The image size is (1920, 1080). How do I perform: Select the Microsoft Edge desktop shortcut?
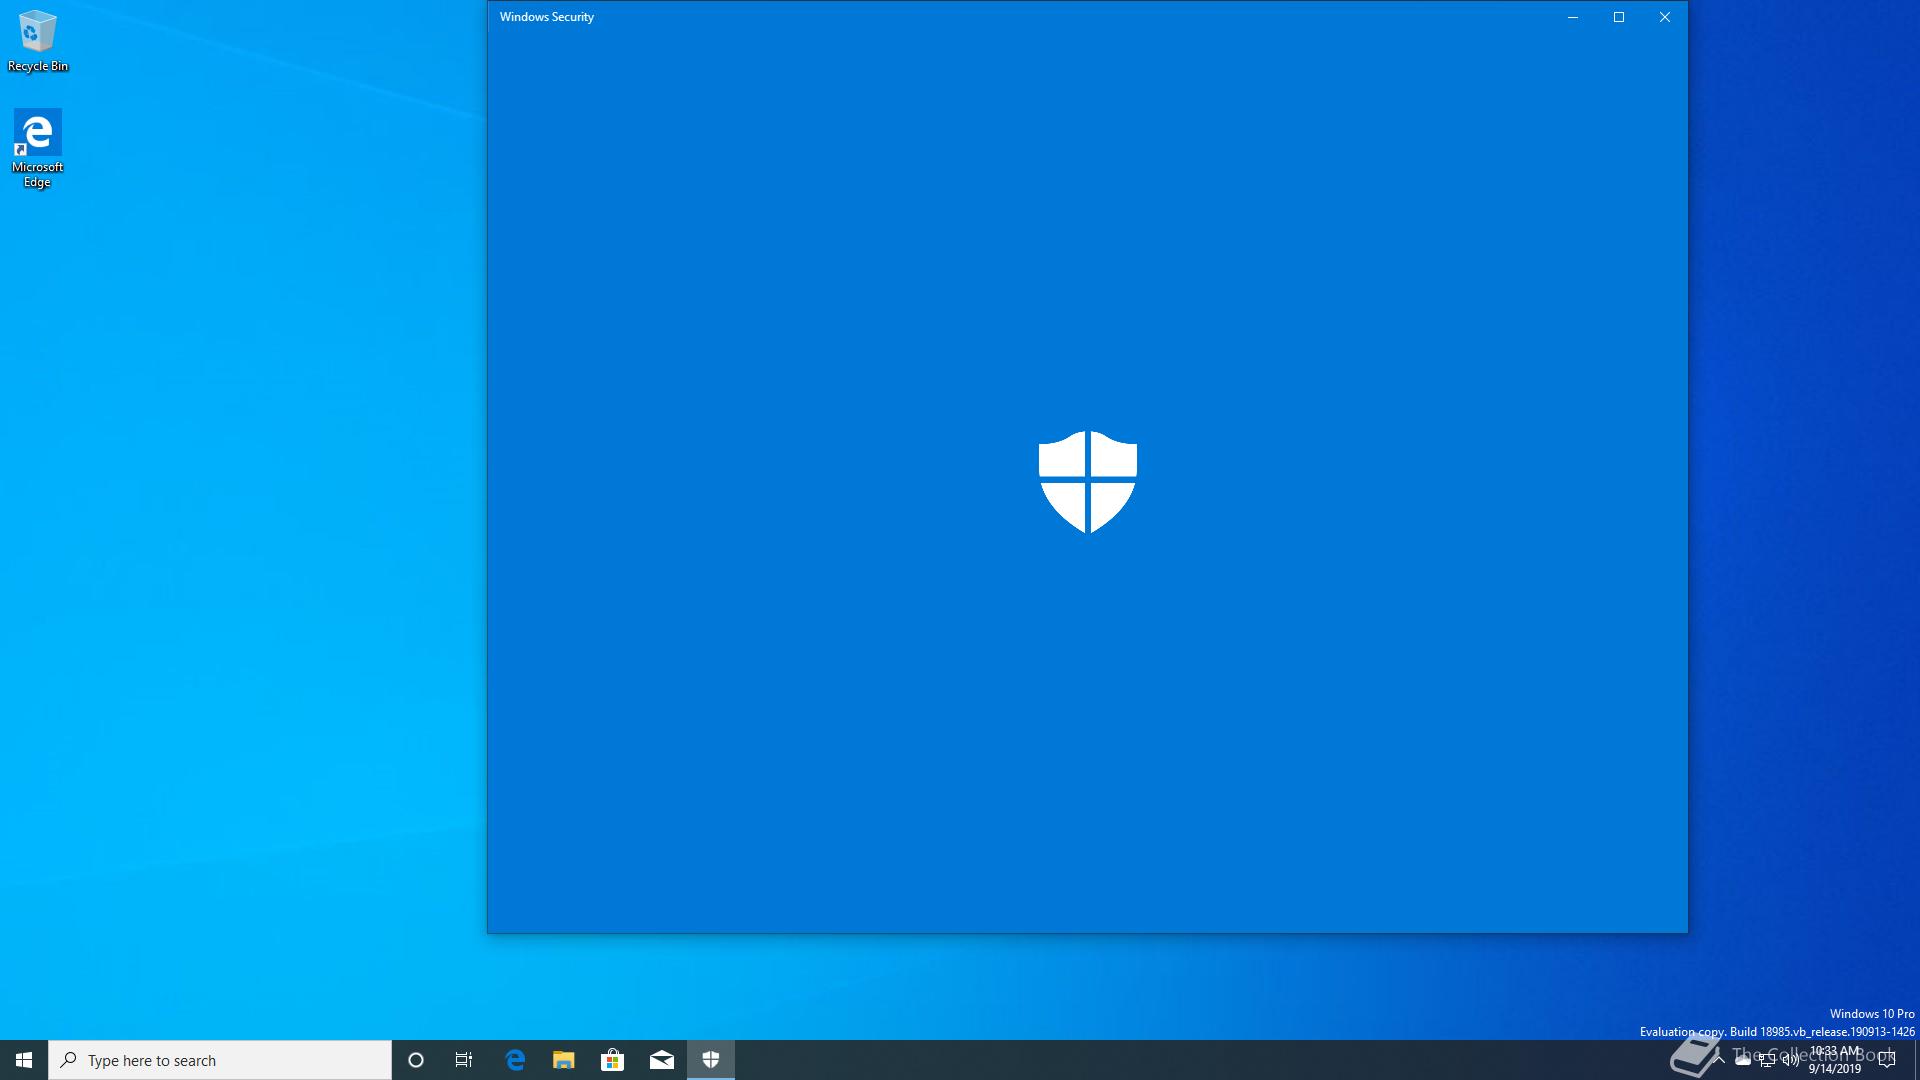(x=38, y=149)
